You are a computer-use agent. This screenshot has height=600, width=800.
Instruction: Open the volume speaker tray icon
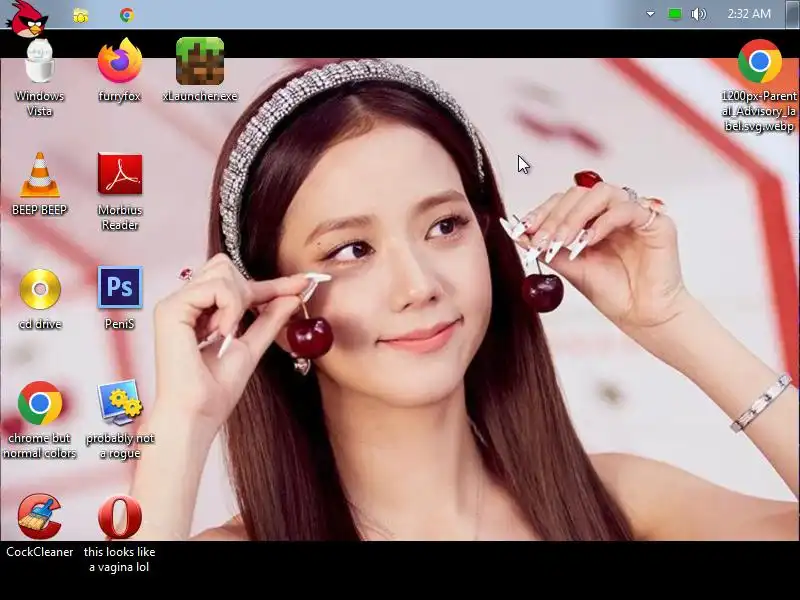[698, 14]
